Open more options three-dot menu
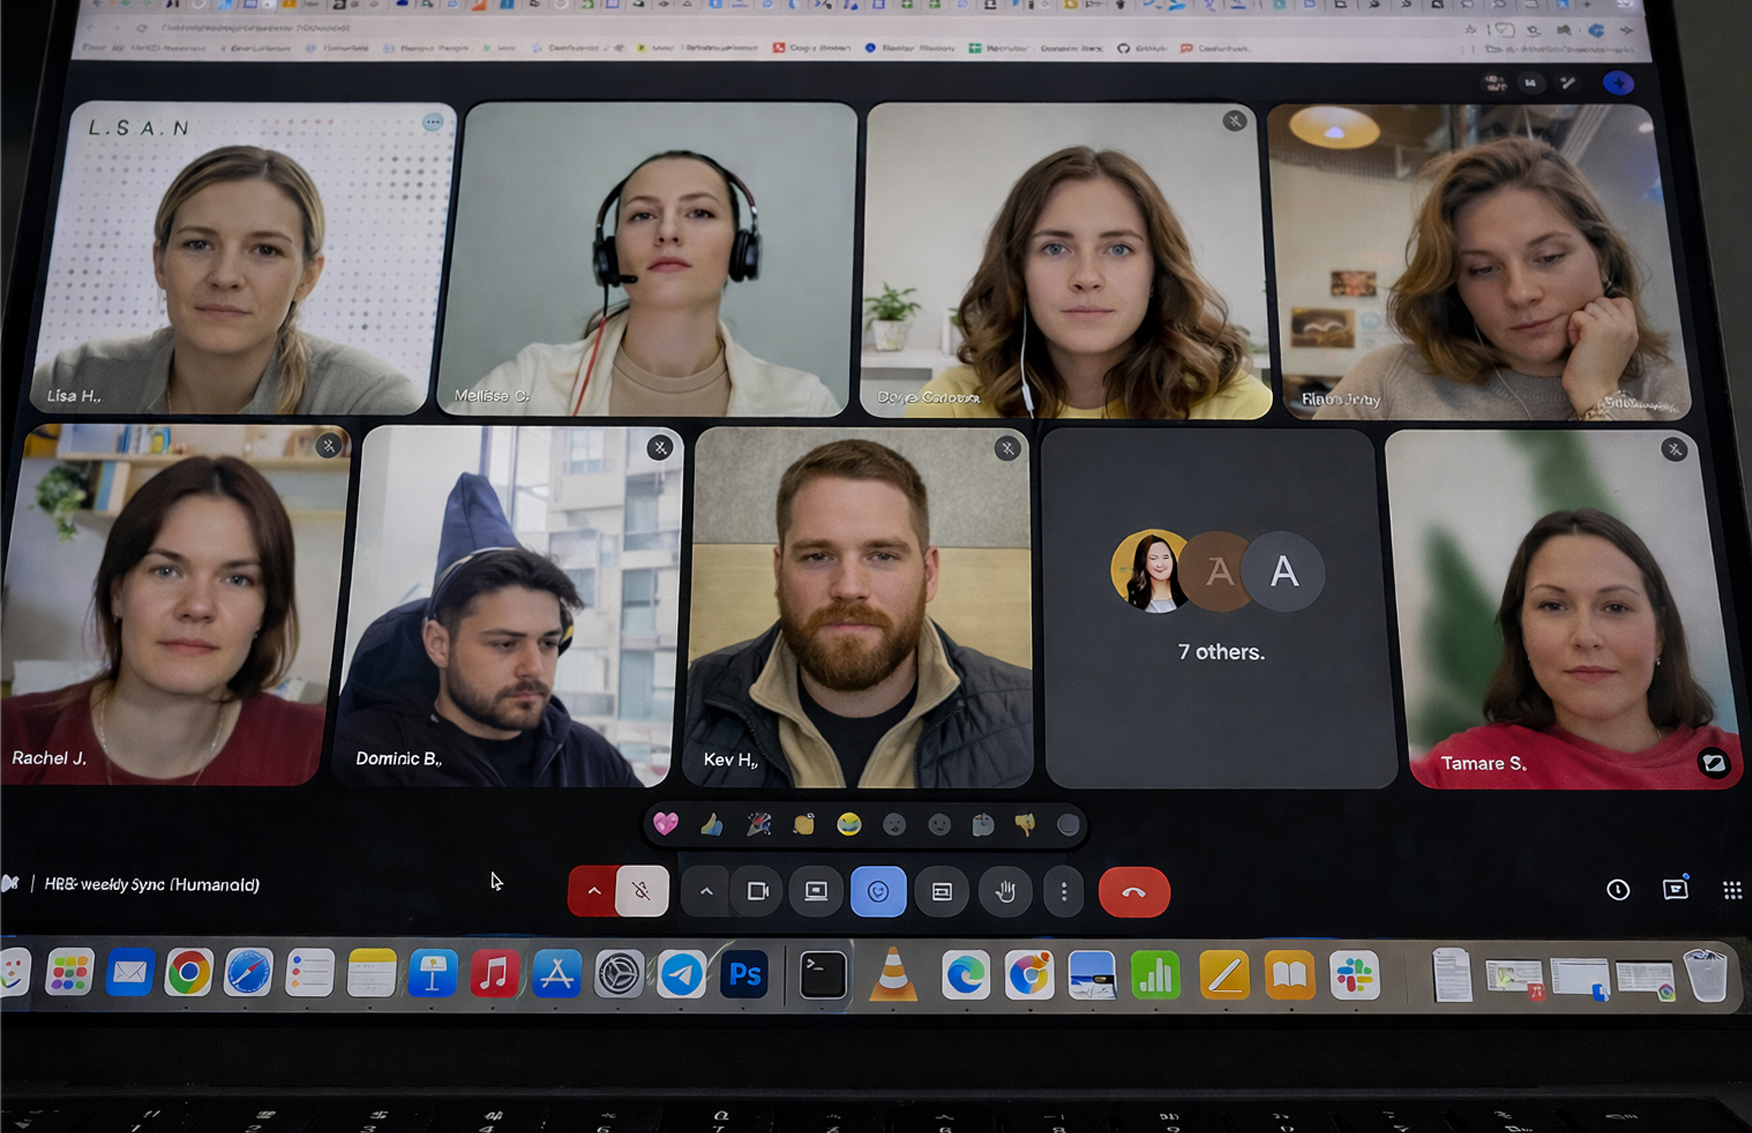1752x1133 pixels. tap(1064, 891)
